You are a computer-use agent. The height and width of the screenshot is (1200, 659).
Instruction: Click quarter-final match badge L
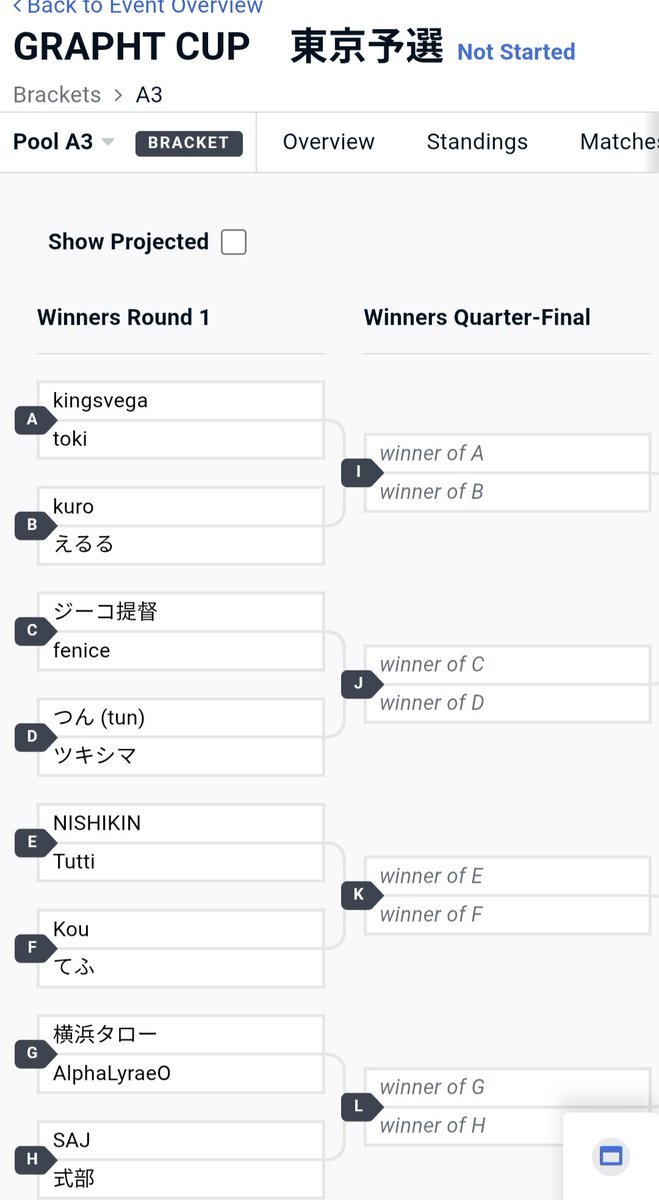point(361,1107)
